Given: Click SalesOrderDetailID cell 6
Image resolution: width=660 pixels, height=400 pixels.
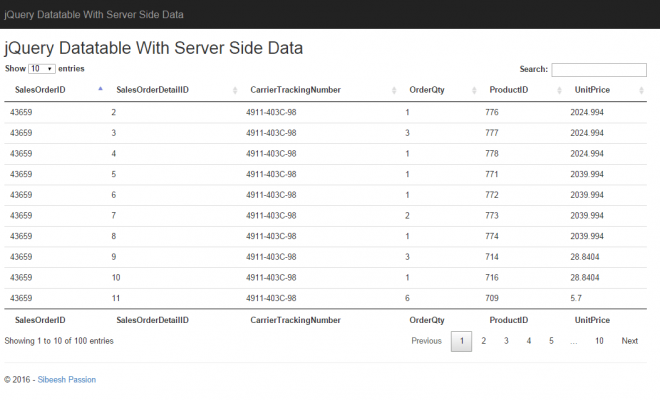Looking at the screenshot, I should click(x=114, y=195).
